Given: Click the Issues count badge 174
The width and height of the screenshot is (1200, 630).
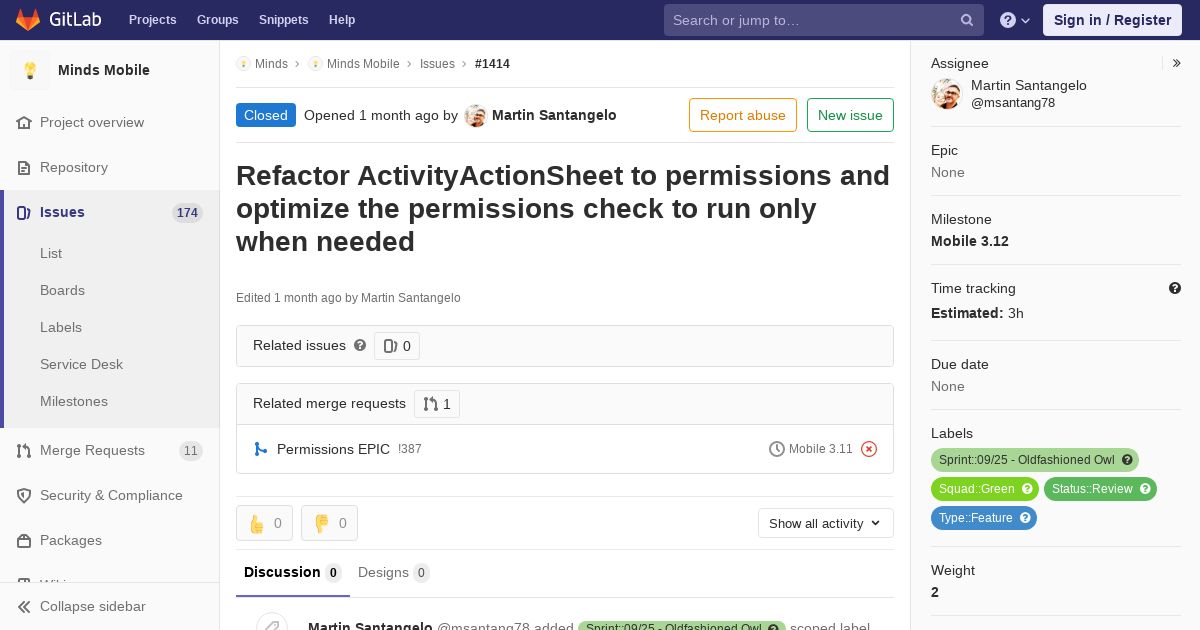Looking at the screenshot, I should pyautogui.click(x=187, y=213).
